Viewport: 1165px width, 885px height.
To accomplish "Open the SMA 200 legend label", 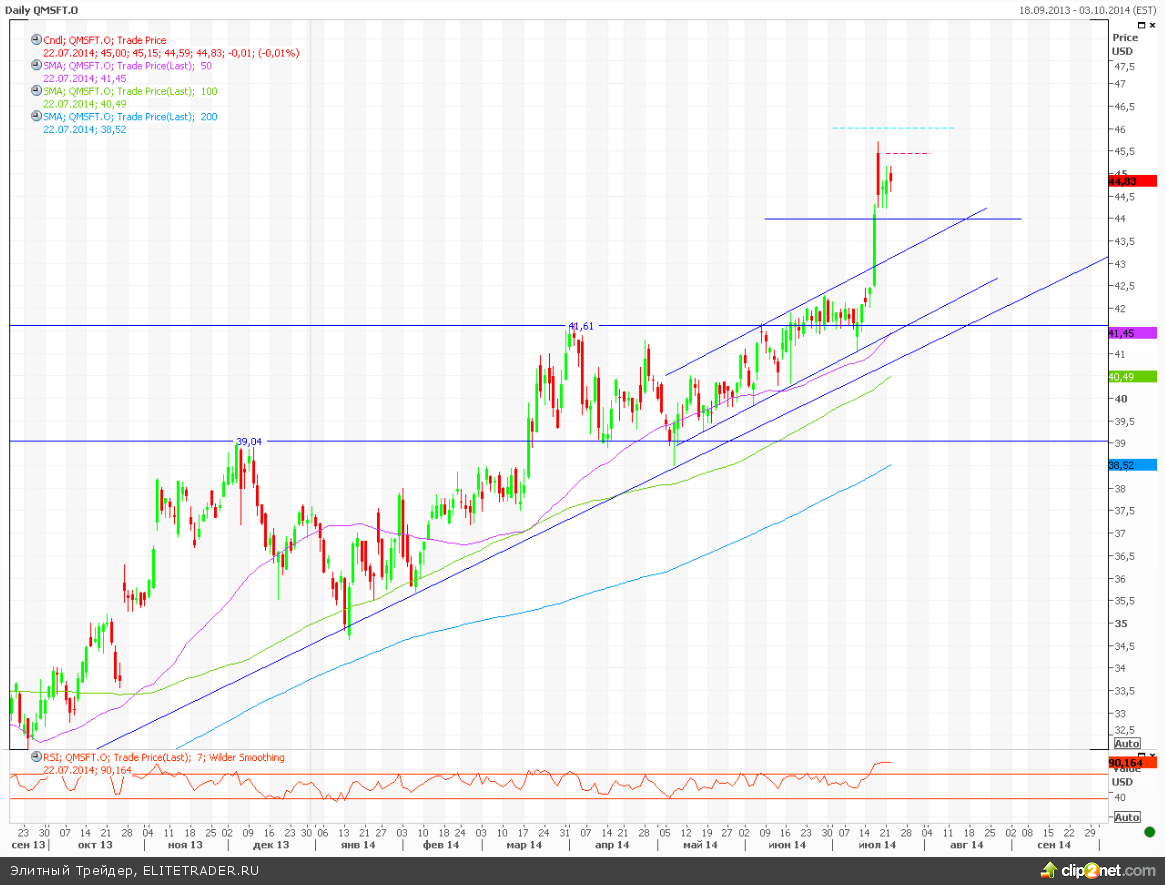I will 130,116.
